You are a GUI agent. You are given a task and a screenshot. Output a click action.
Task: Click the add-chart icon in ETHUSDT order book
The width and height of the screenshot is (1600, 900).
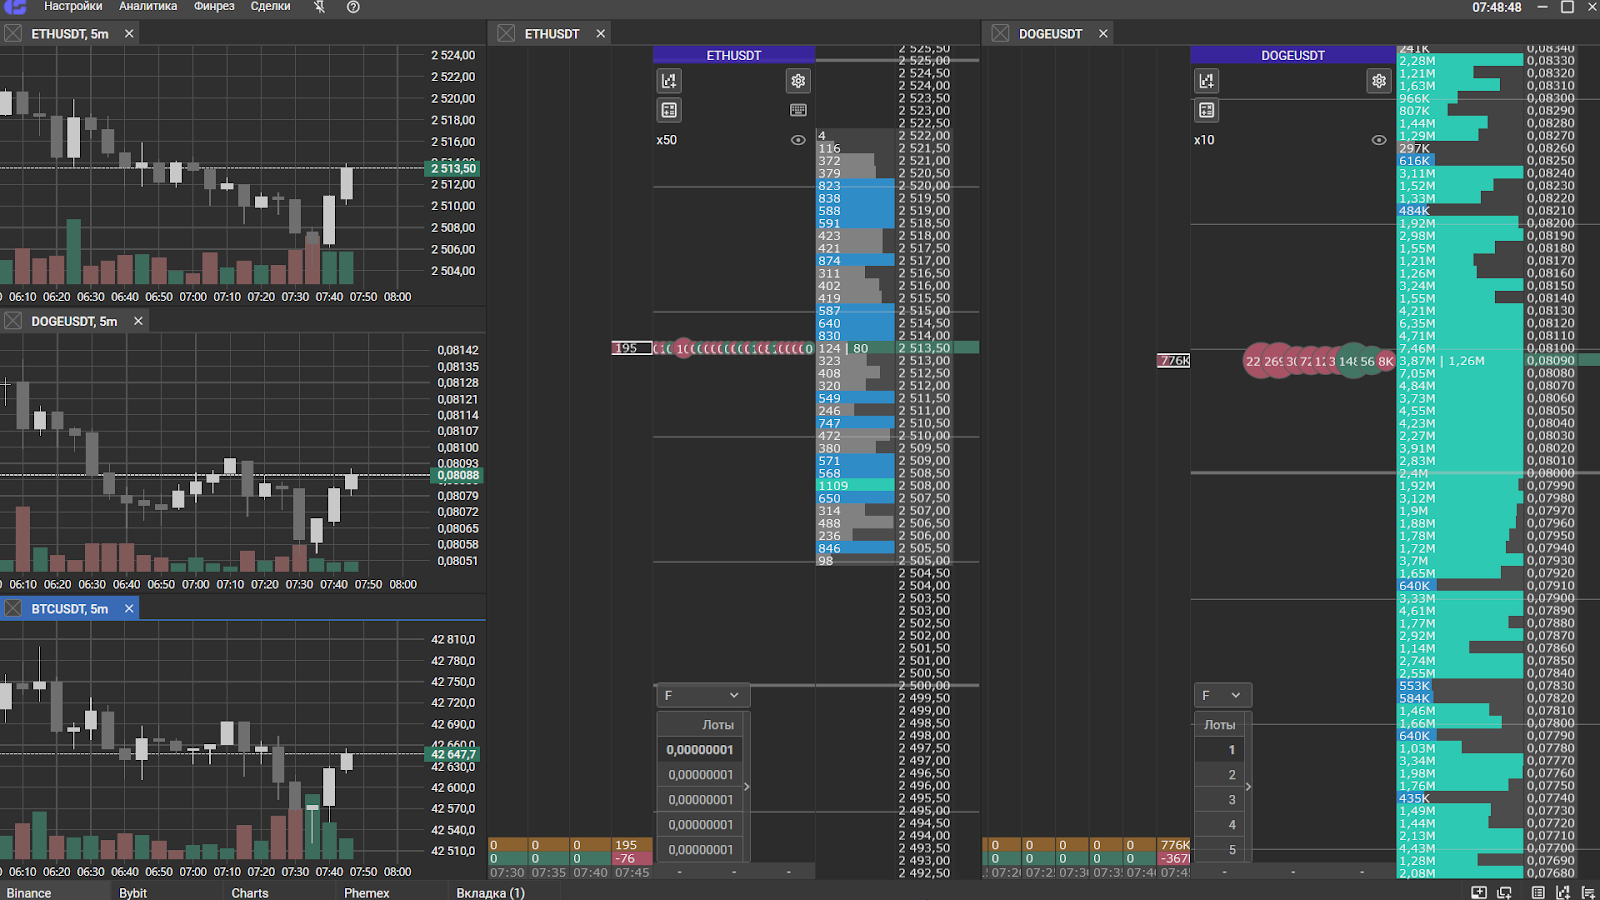pyautogui.click(x=669, y=81)
